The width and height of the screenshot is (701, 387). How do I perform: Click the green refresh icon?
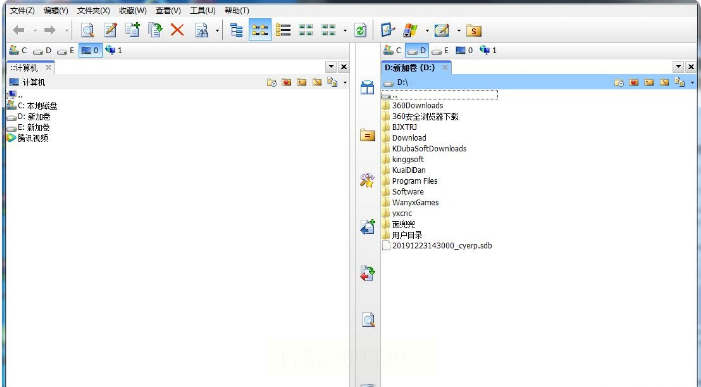pos(360,30)
